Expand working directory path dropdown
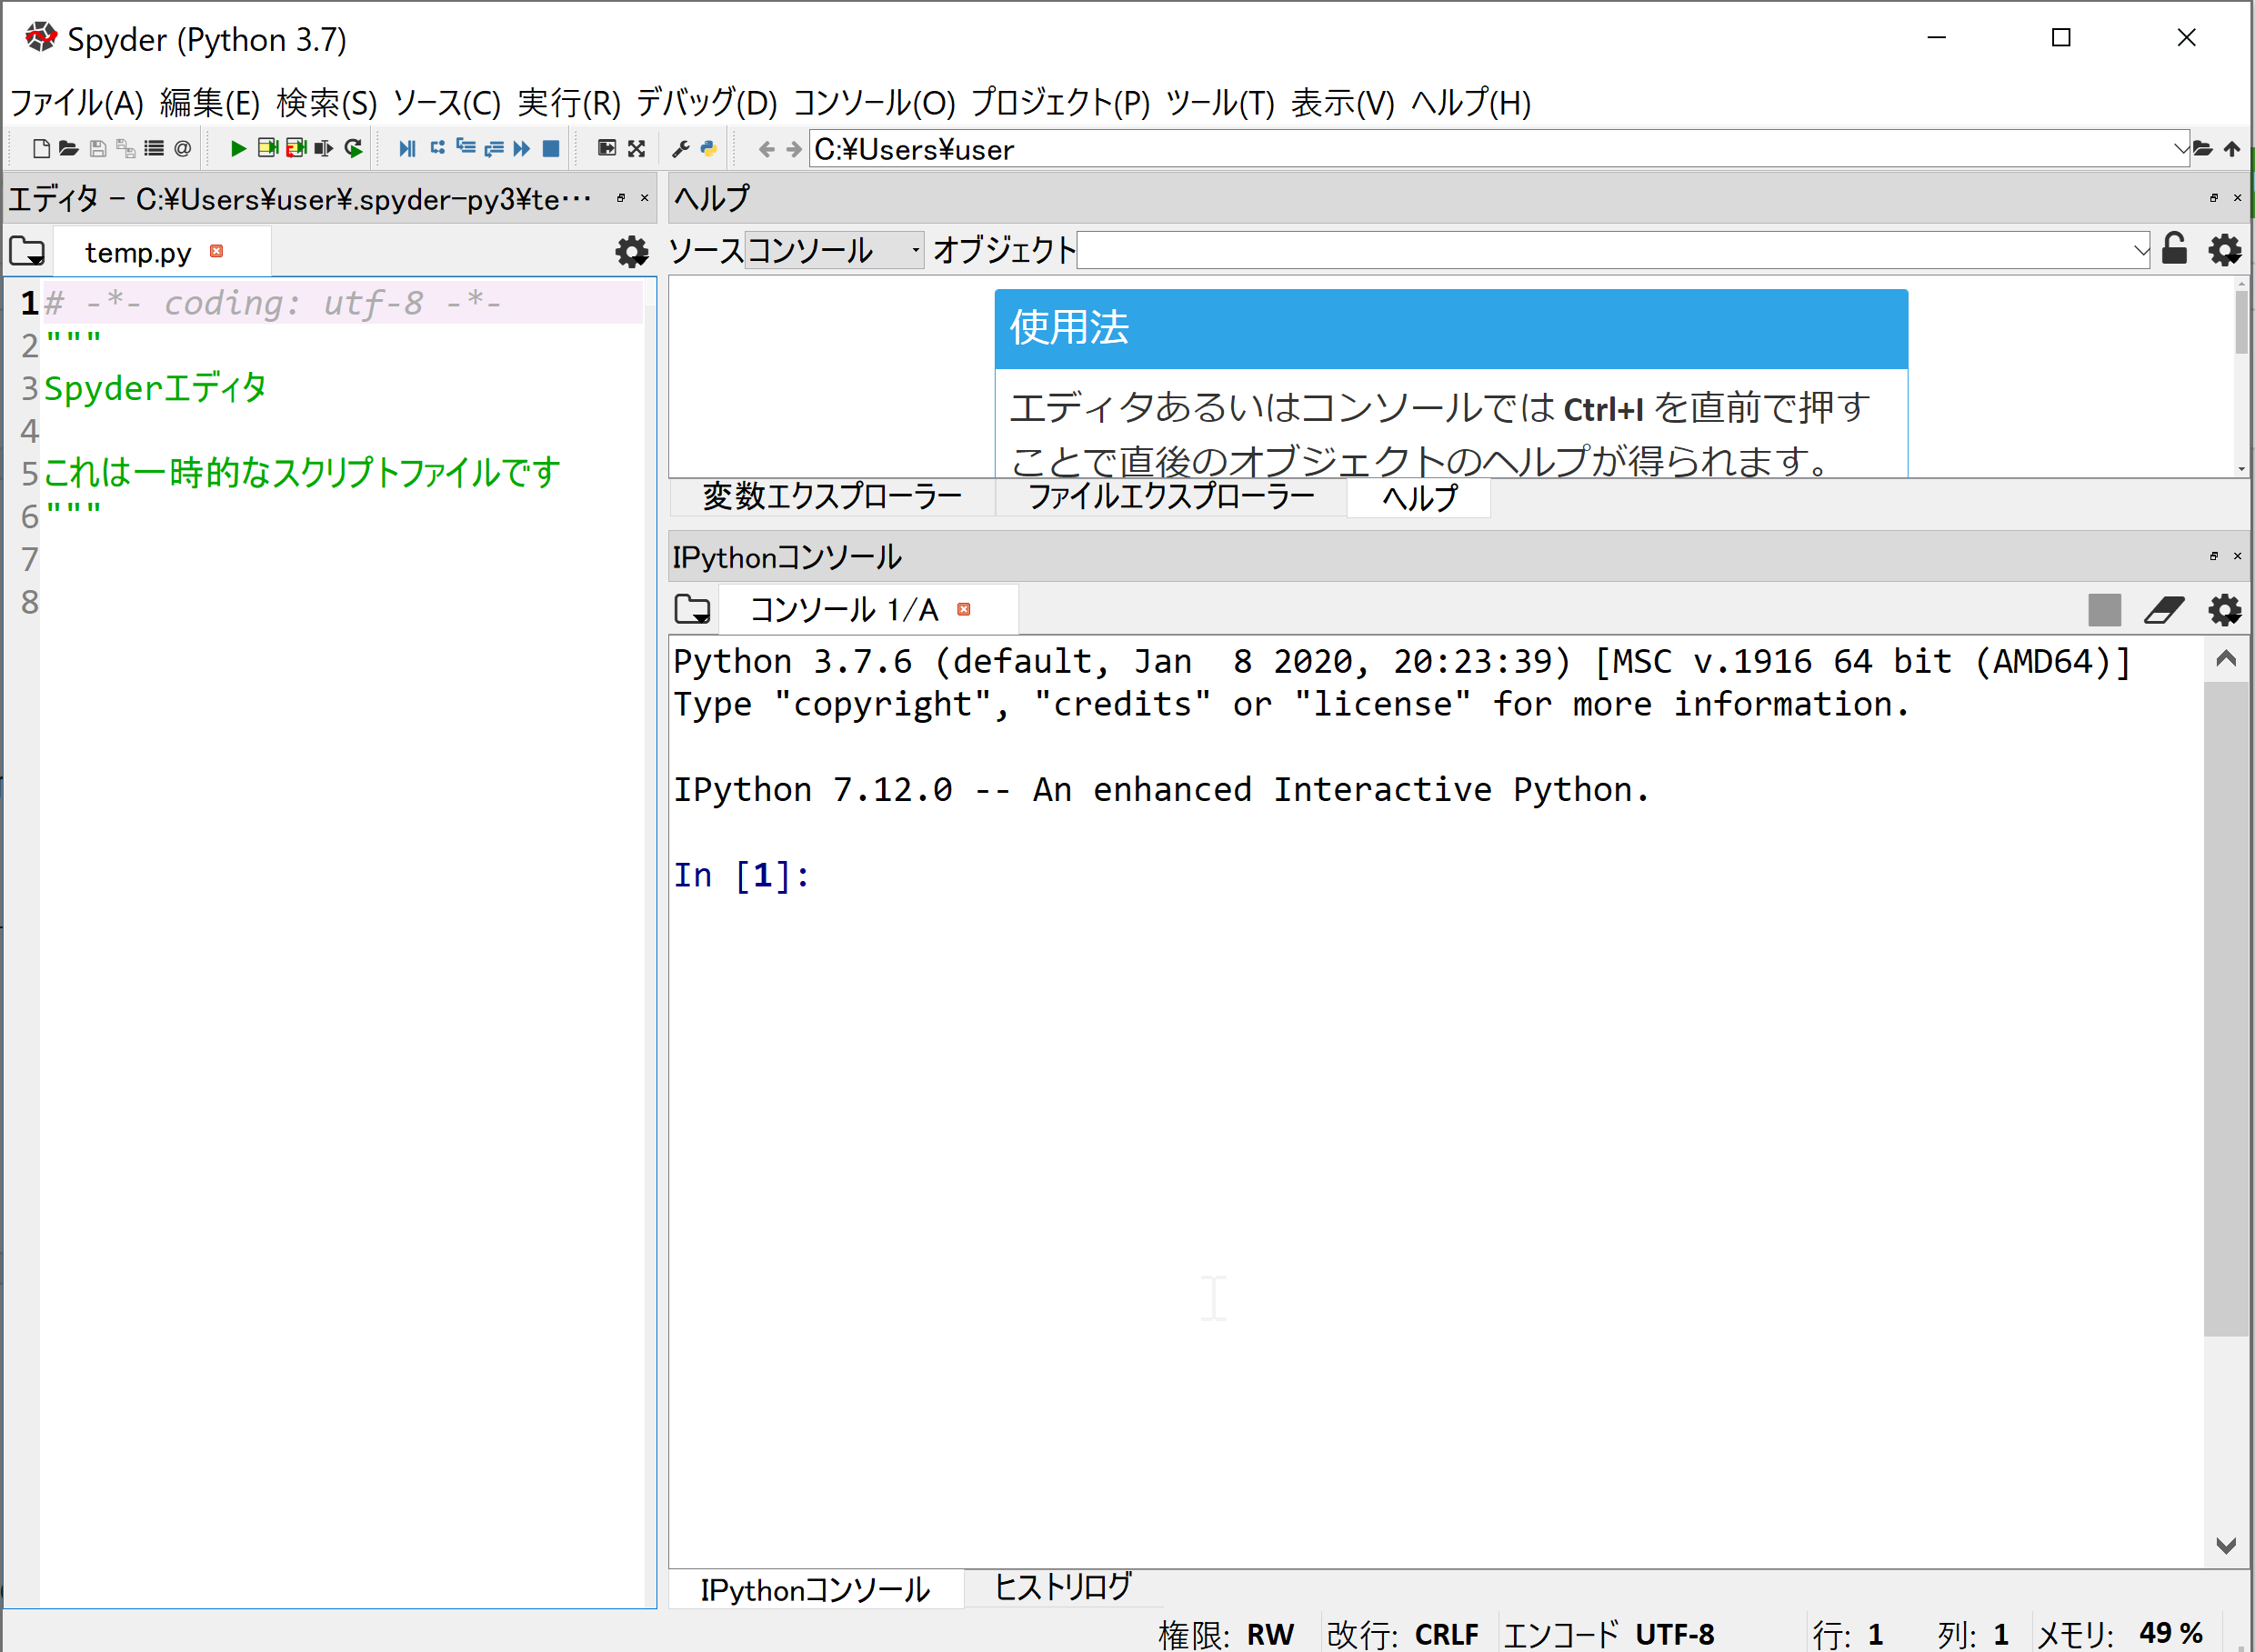2255x1652 pixels. point(2180,149)
